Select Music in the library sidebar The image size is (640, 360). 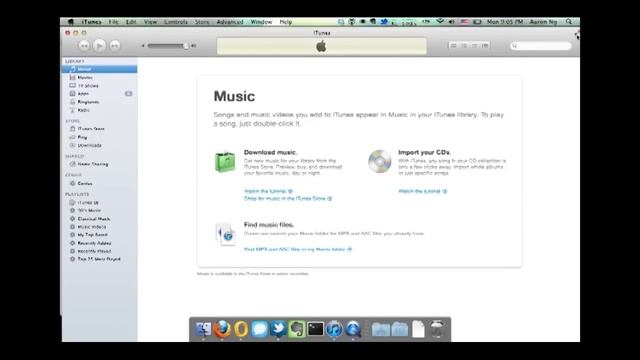(x=99, y=69)
